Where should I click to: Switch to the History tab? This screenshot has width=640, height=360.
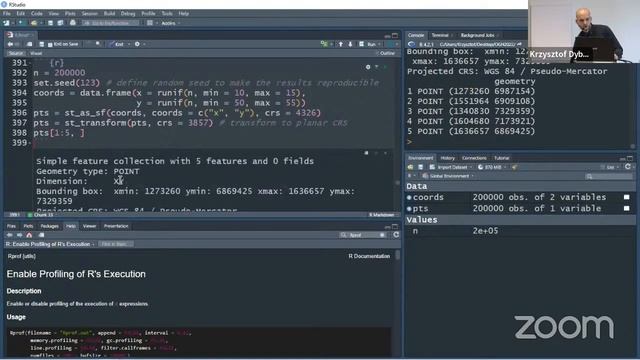tap(447, 158)
